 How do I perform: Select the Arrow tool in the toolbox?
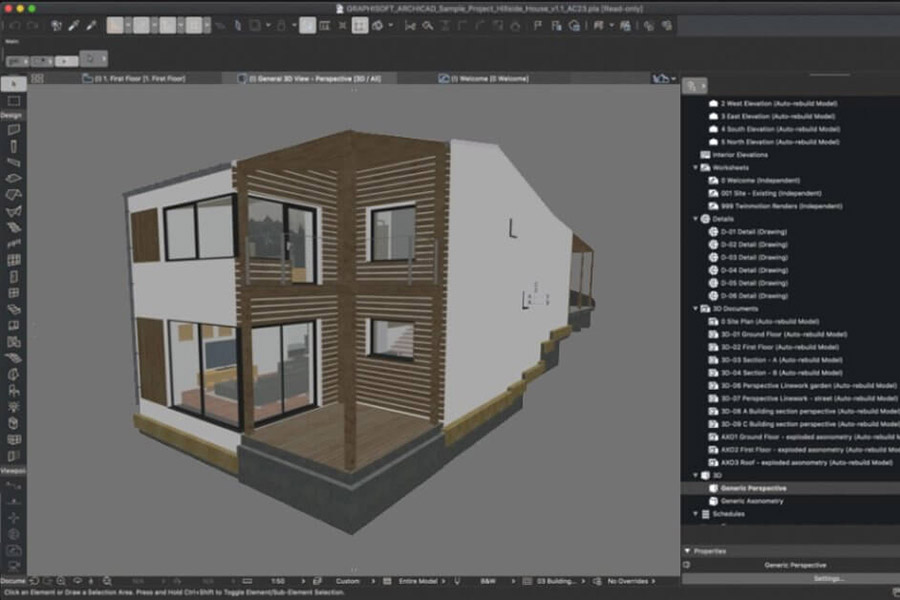click(14, 84)
